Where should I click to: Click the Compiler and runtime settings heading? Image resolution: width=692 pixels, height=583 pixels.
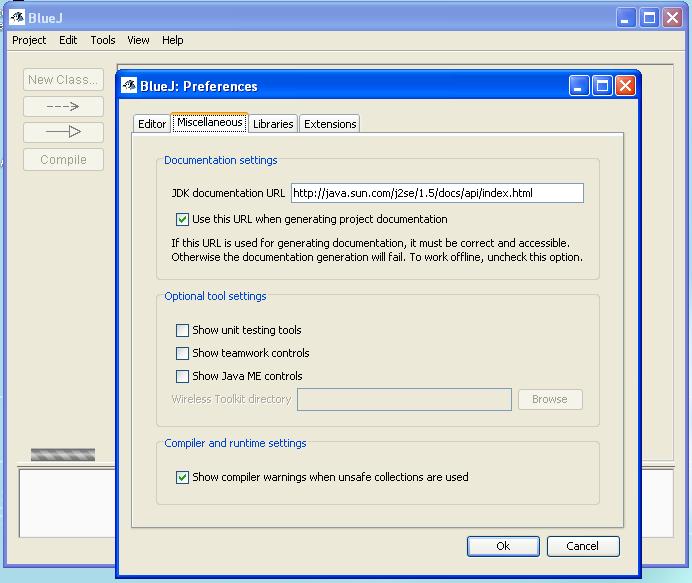click(x=235, y=443)
